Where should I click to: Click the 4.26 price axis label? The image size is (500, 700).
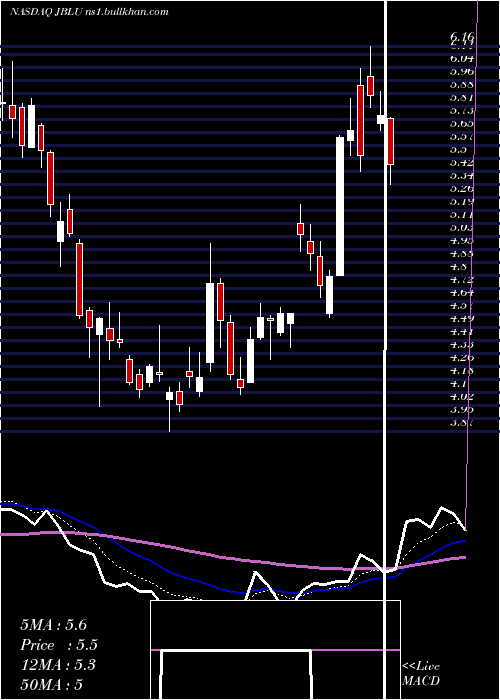[x=462, y=358]
